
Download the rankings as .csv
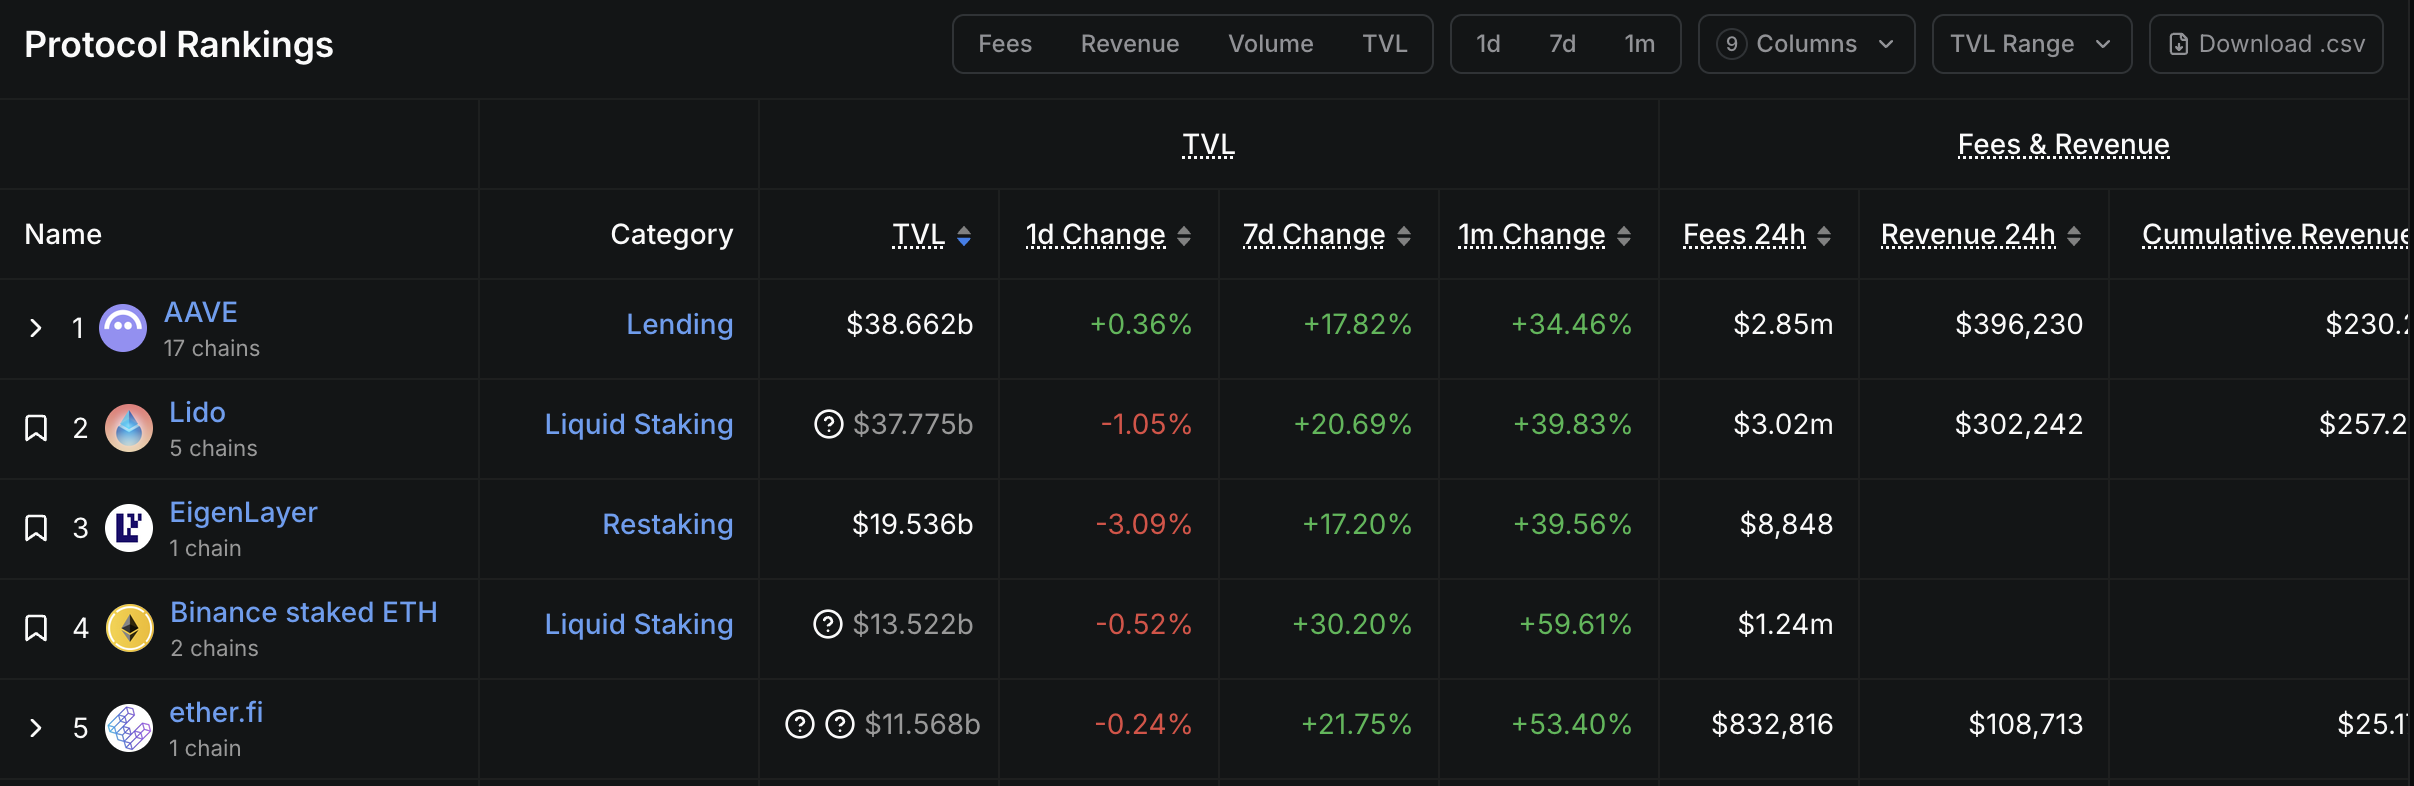(x=2266, y=44)
